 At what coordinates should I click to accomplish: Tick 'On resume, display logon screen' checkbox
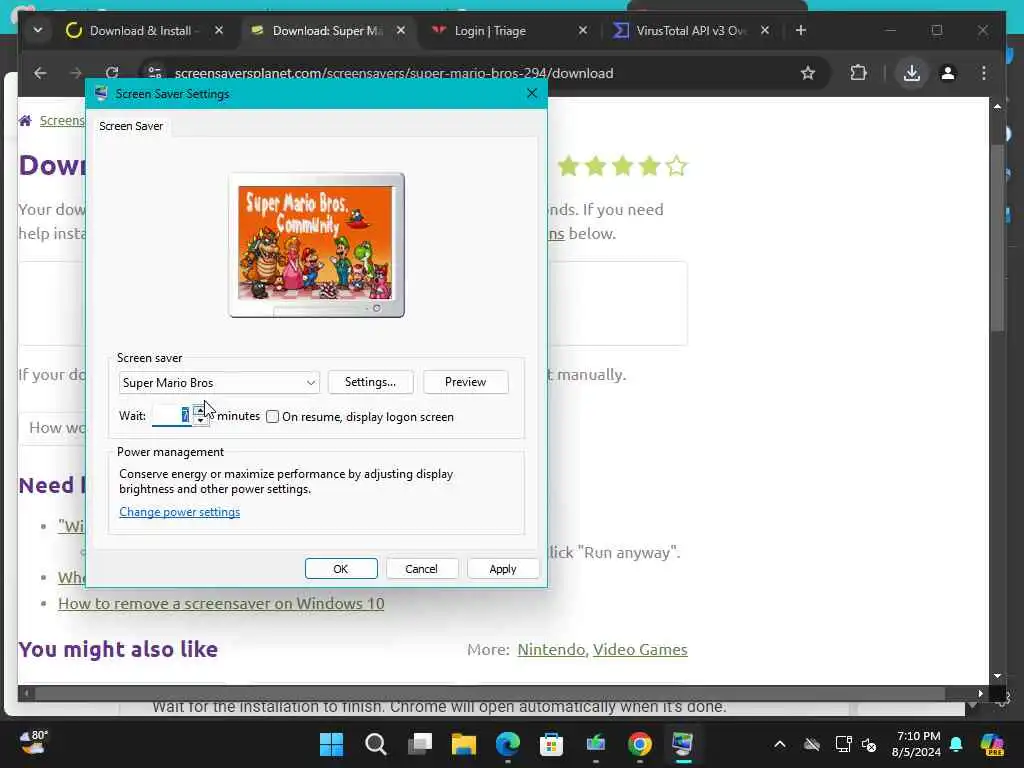tap(272, 417)
